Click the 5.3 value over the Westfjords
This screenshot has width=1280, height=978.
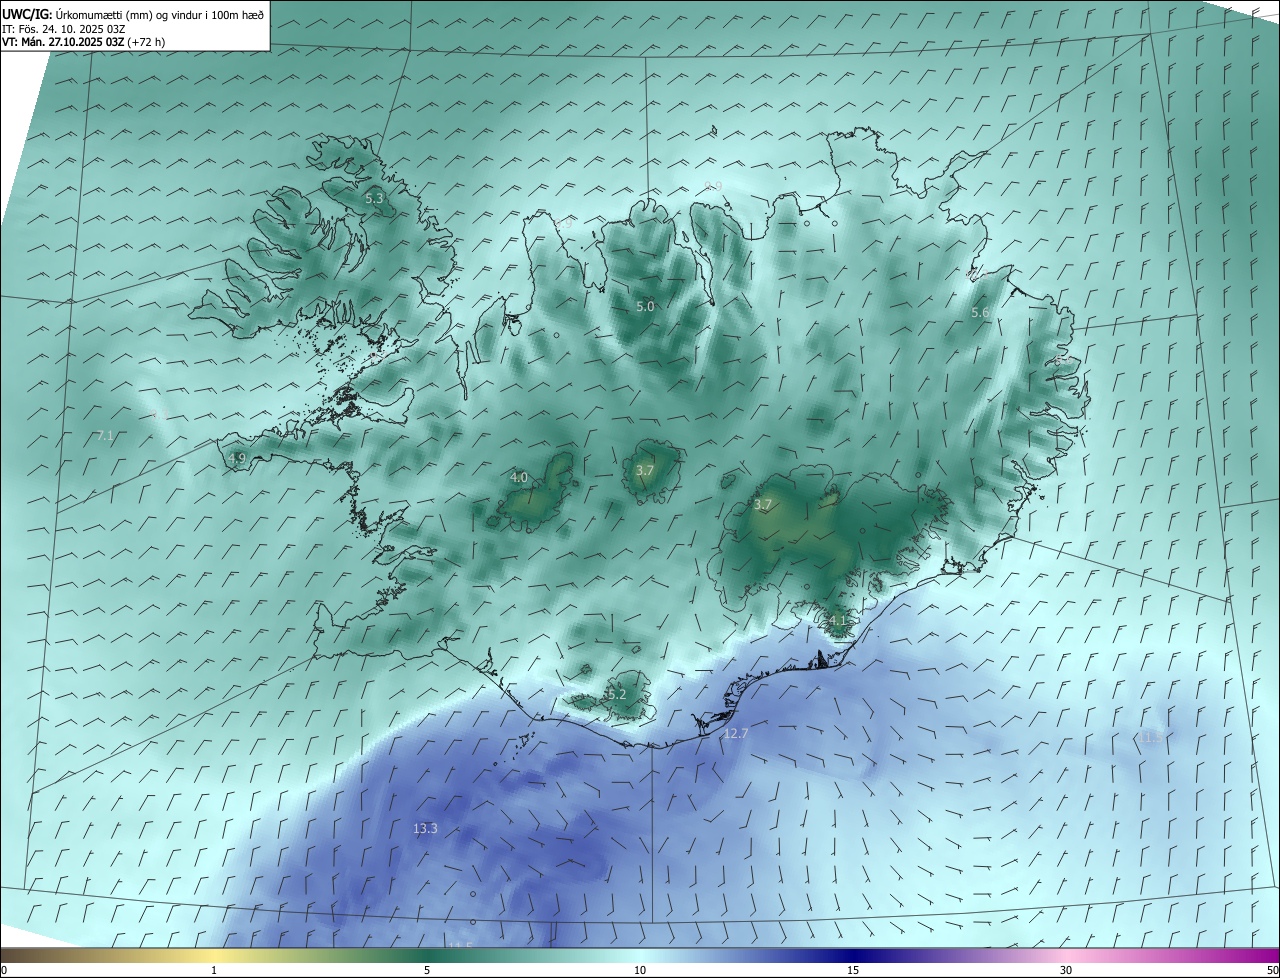click(374, 199)
